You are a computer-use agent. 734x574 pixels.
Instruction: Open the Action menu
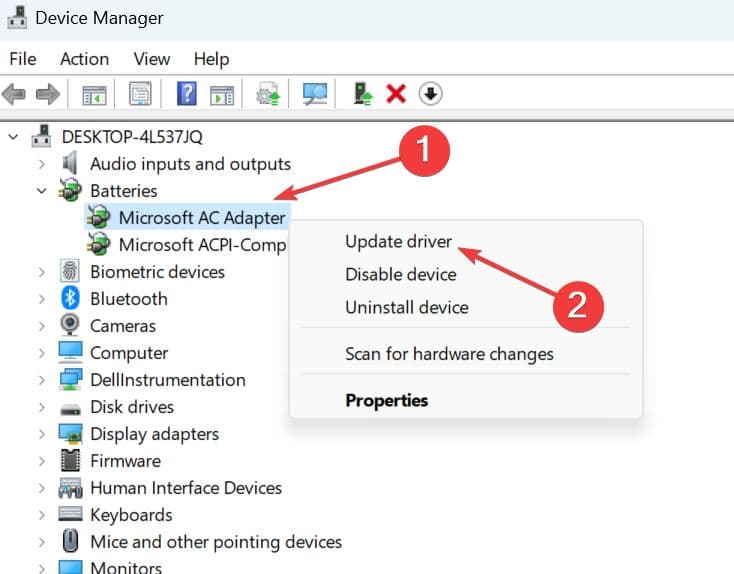(x=84, y=59)
